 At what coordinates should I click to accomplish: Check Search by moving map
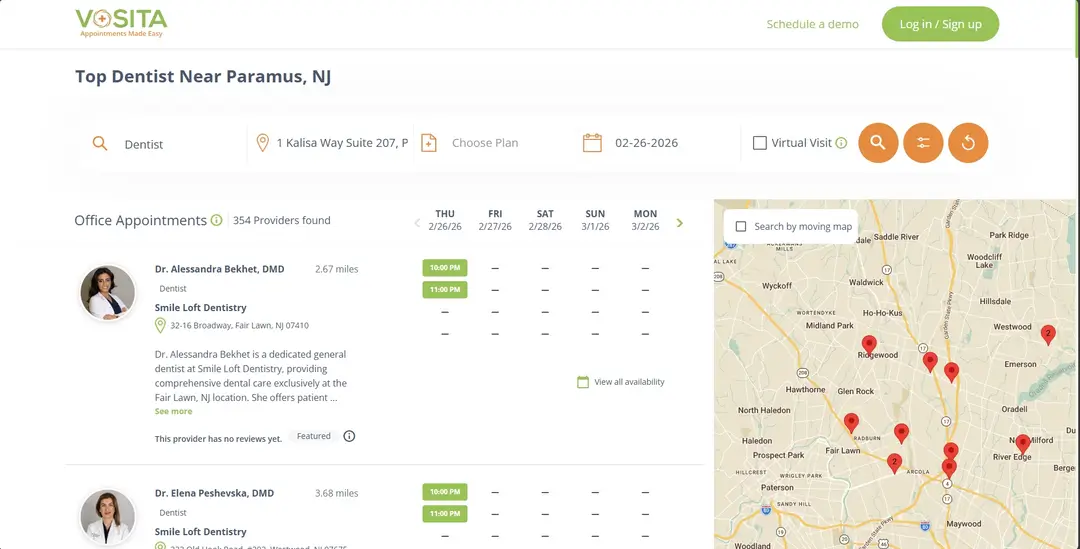pyautogui.click(x=741, y=226)
